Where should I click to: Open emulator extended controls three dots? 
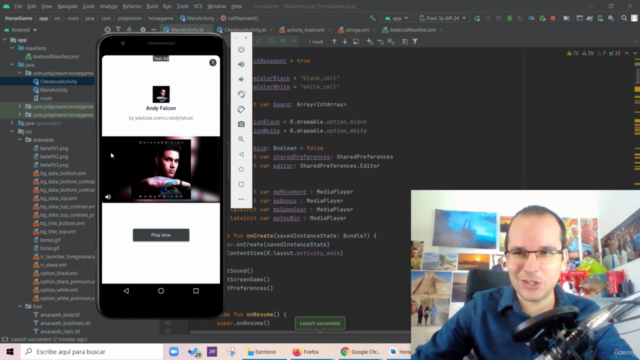241,200
